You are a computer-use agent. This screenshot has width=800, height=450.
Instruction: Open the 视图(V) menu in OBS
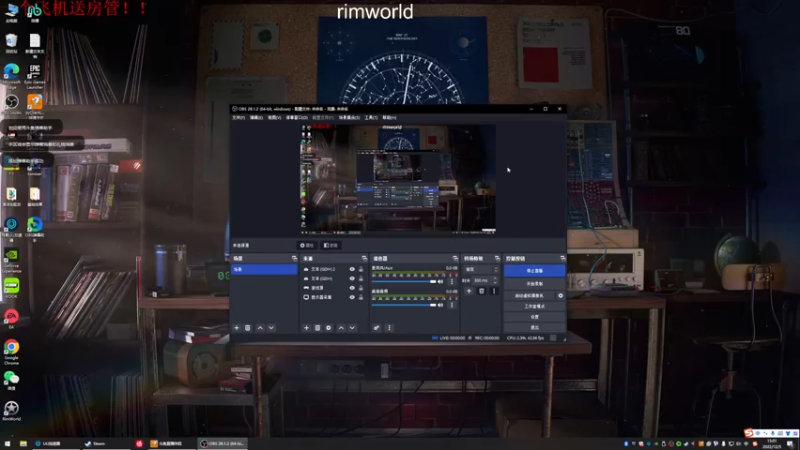click(274, 118)
